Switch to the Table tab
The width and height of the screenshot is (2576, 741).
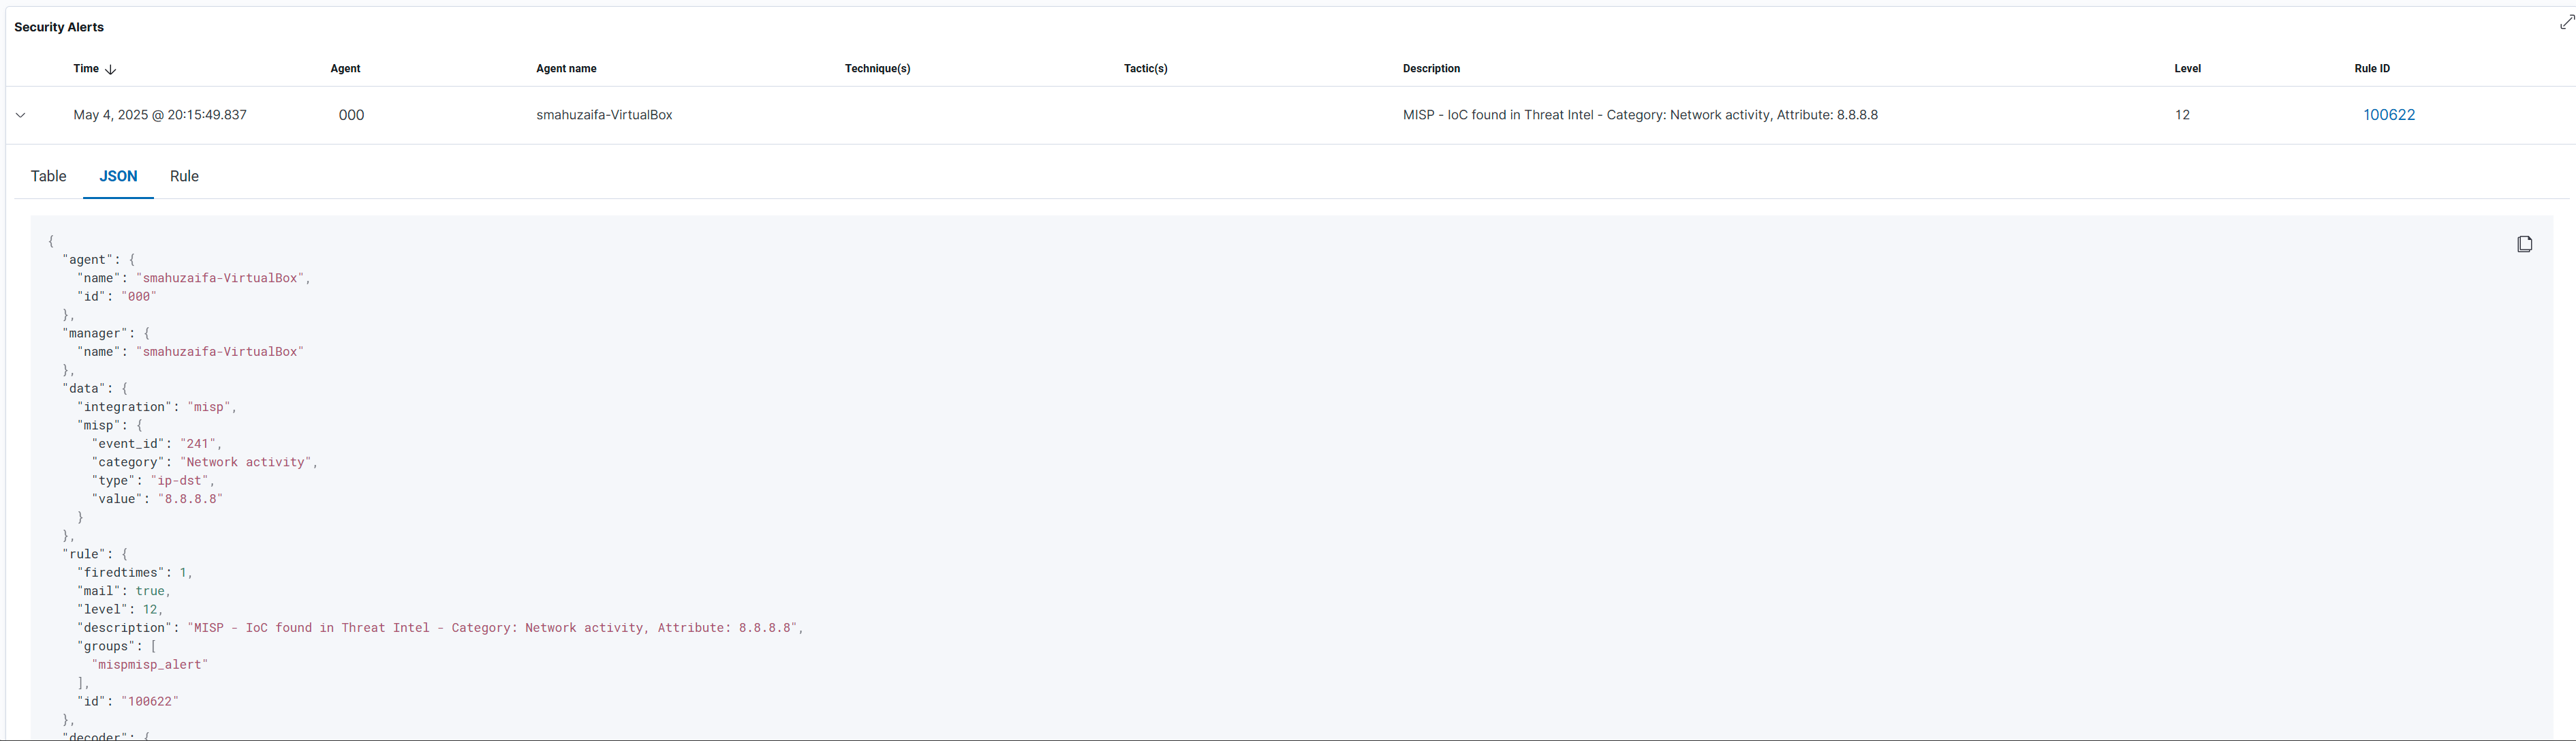tap(48, 176)
